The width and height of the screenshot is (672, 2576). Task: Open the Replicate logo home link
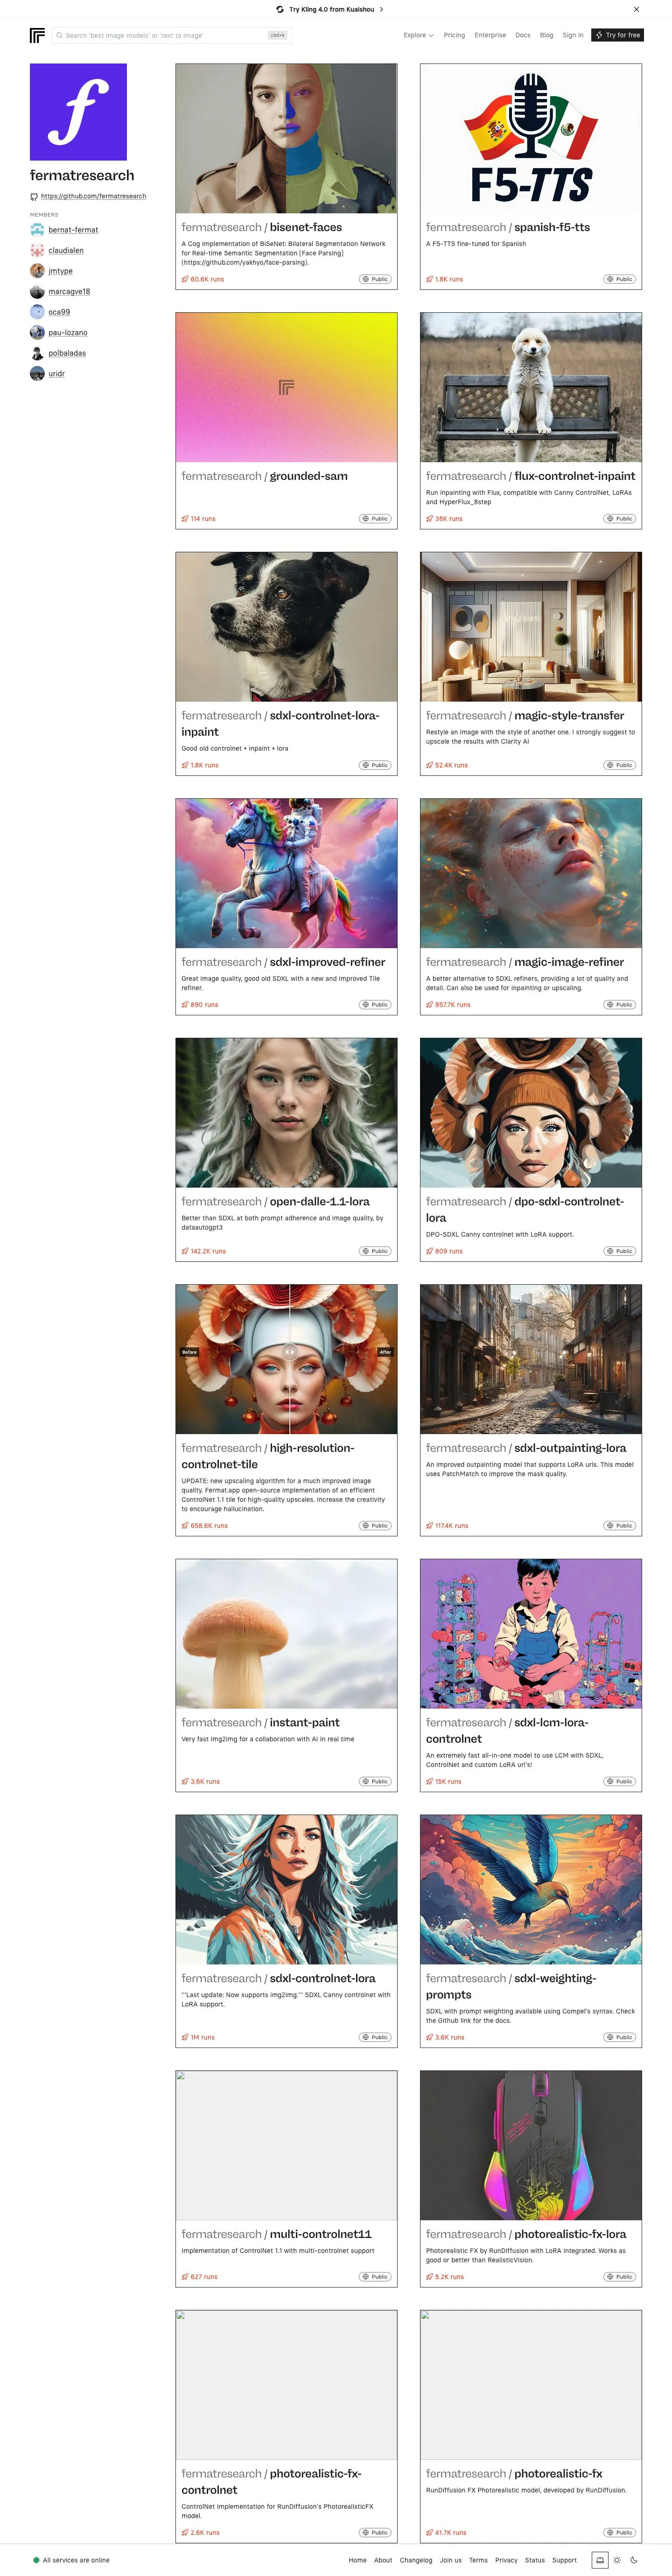point(37,35)
